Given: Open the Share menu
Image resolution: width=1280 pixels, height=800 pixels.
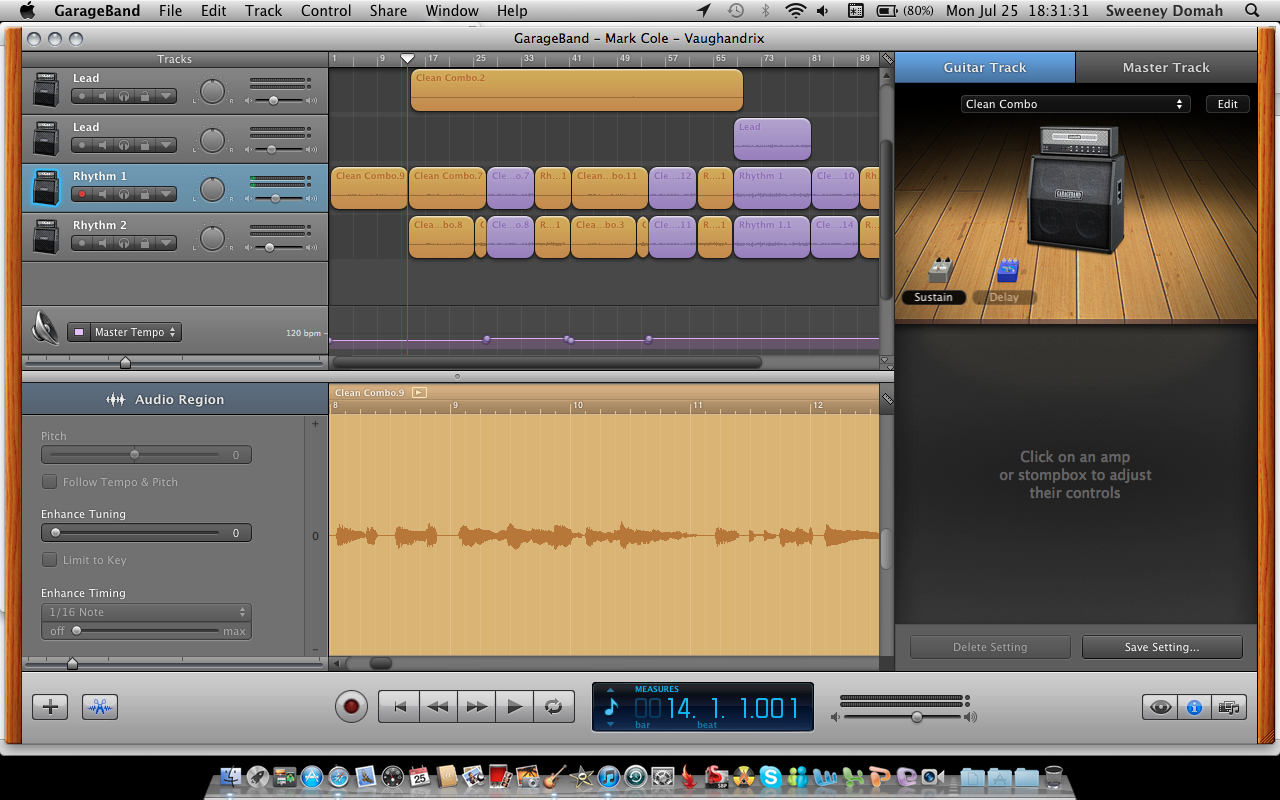Looking at the screenshot, I should pos(387,11).
